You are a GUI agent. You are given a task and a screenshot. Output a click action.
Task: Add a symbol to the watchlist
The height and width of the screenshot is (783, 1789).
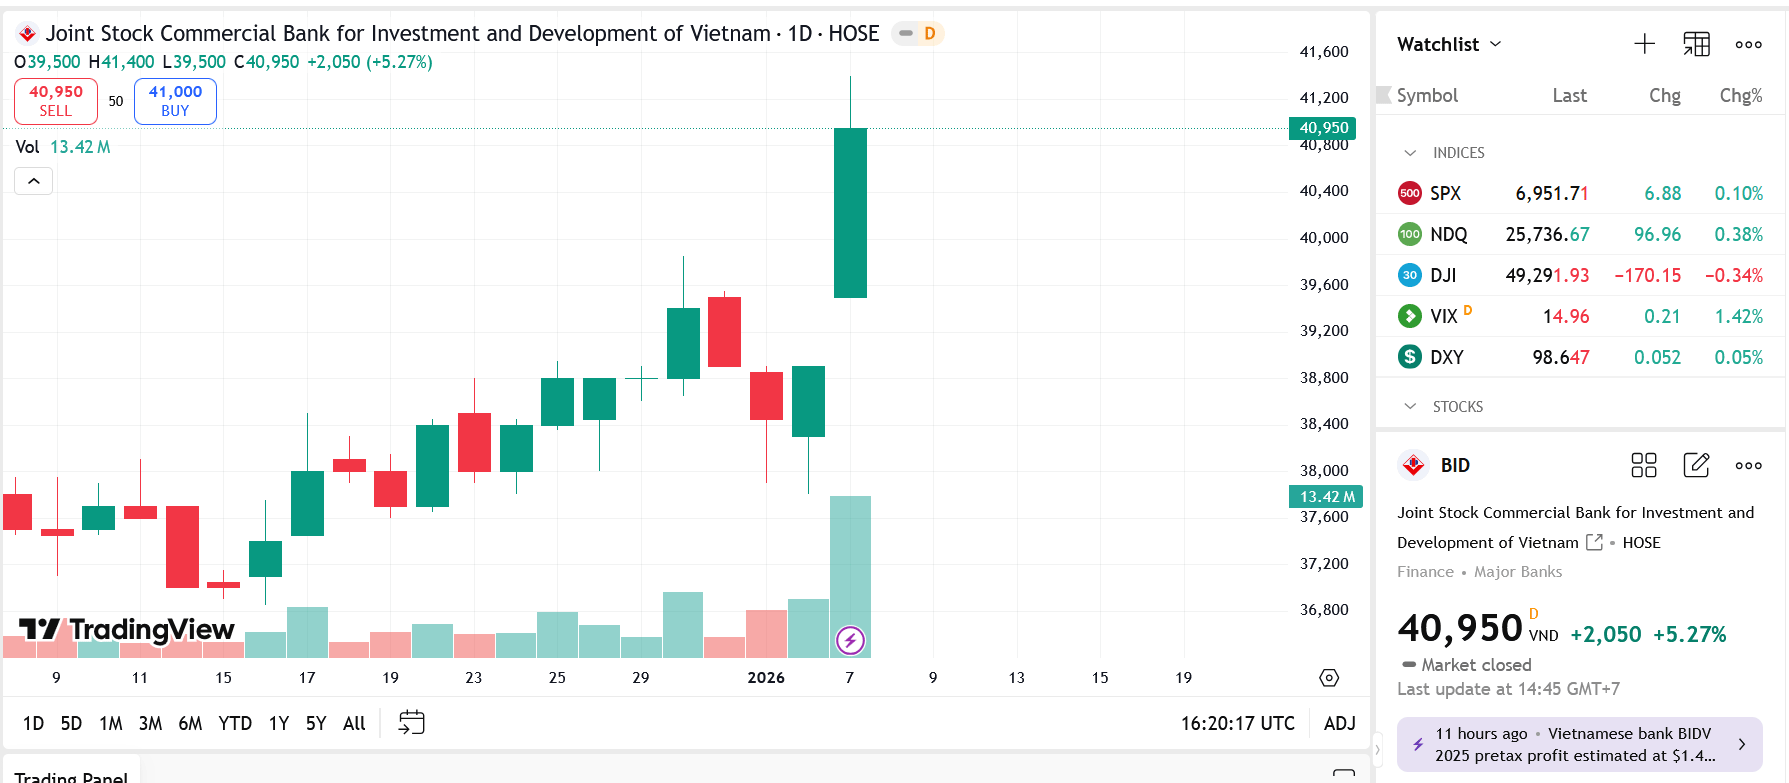(x=1644, y=44)
